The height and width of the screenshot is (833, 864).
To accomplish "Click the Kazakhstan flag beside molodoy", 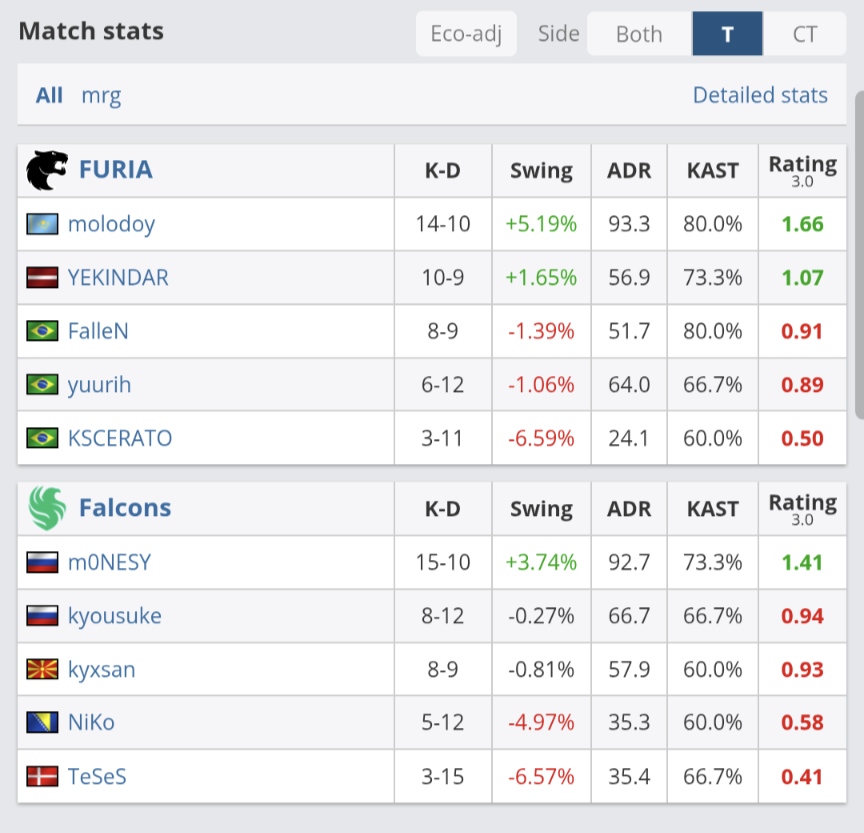I will 42,224.
